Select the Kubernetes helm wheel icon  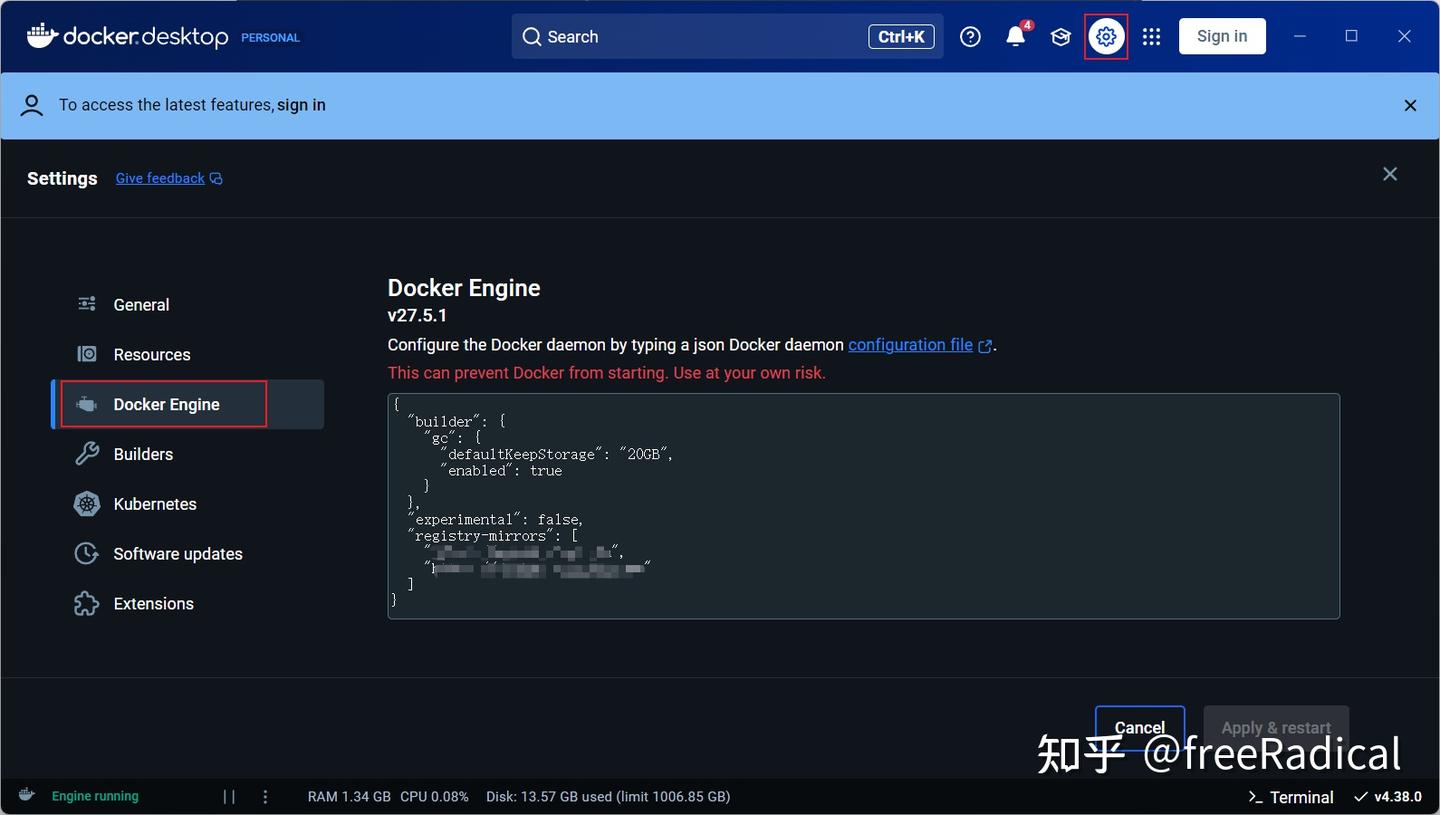coord(87,503)
